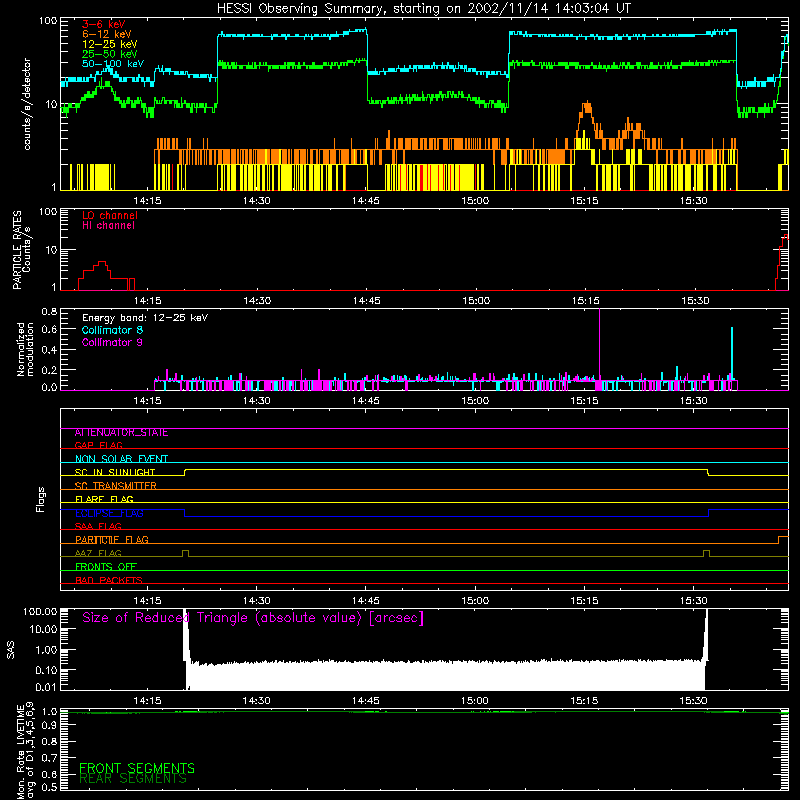Select the green 25-50 keV legend label
Screen dimensions: 800x800
pos(110,54)
